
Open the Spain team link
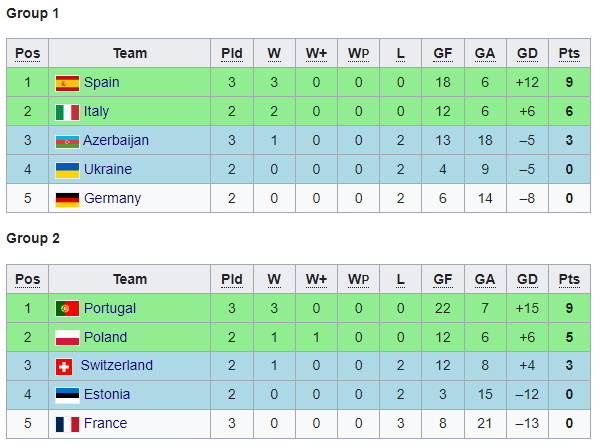[102, 83]
